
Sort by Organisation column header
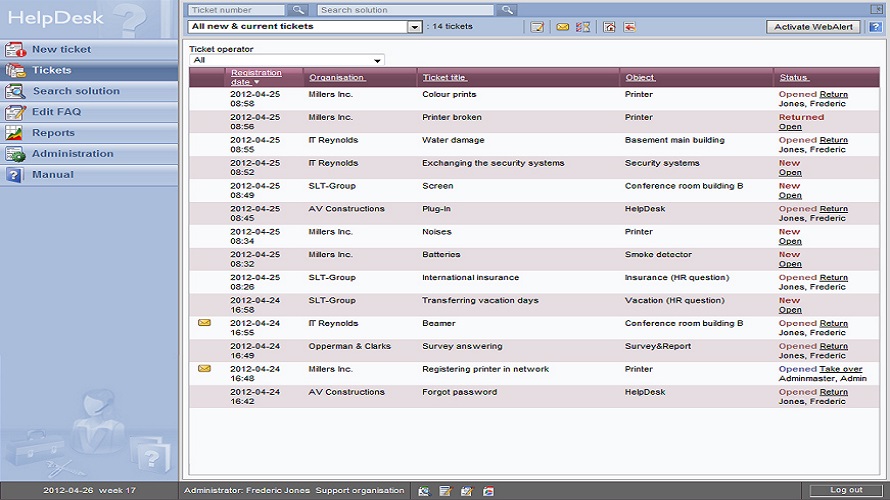tap(337, 77)
